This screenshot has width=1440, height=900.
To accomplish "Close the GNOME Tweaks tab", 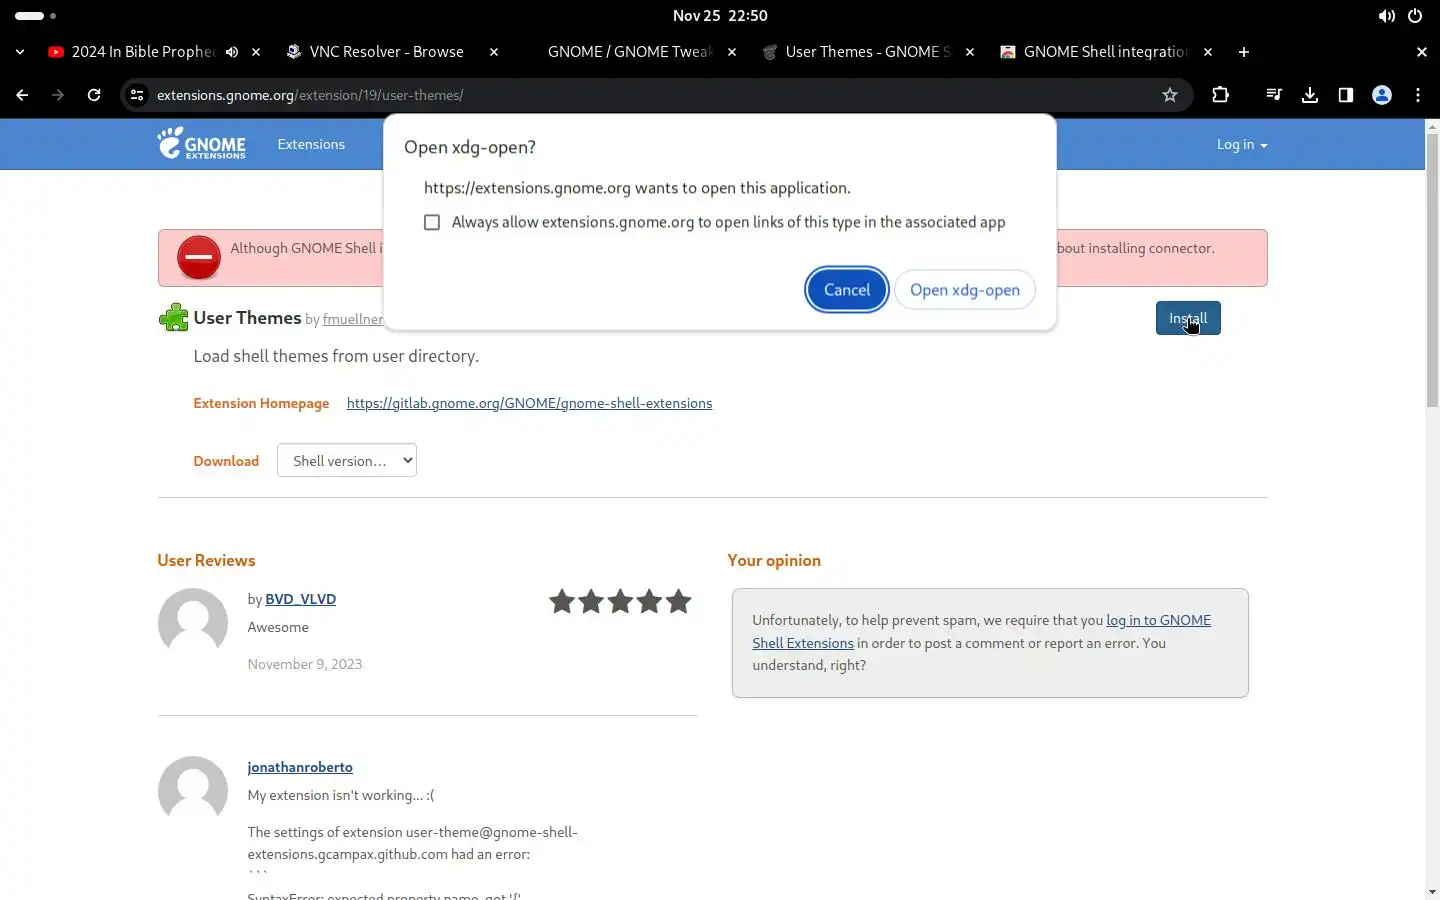I will [732, 52].
